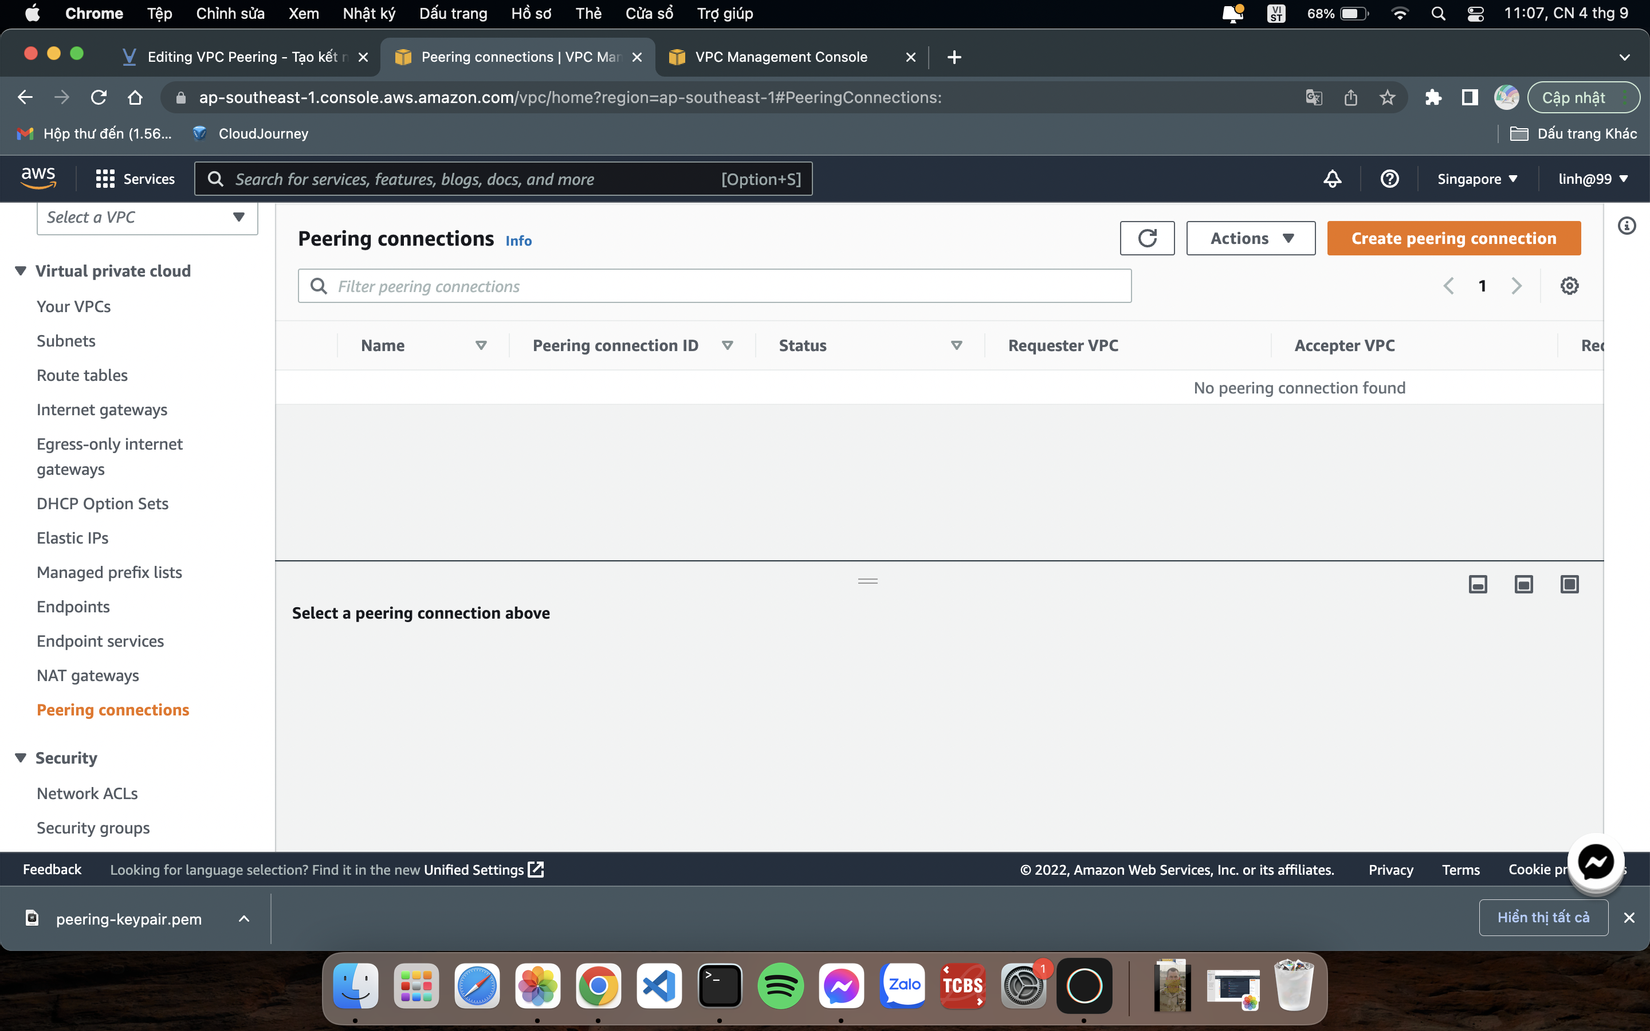Open CloudJourney bookmark
This screenshot has width=1650, height=1031.
click(250, 134)
